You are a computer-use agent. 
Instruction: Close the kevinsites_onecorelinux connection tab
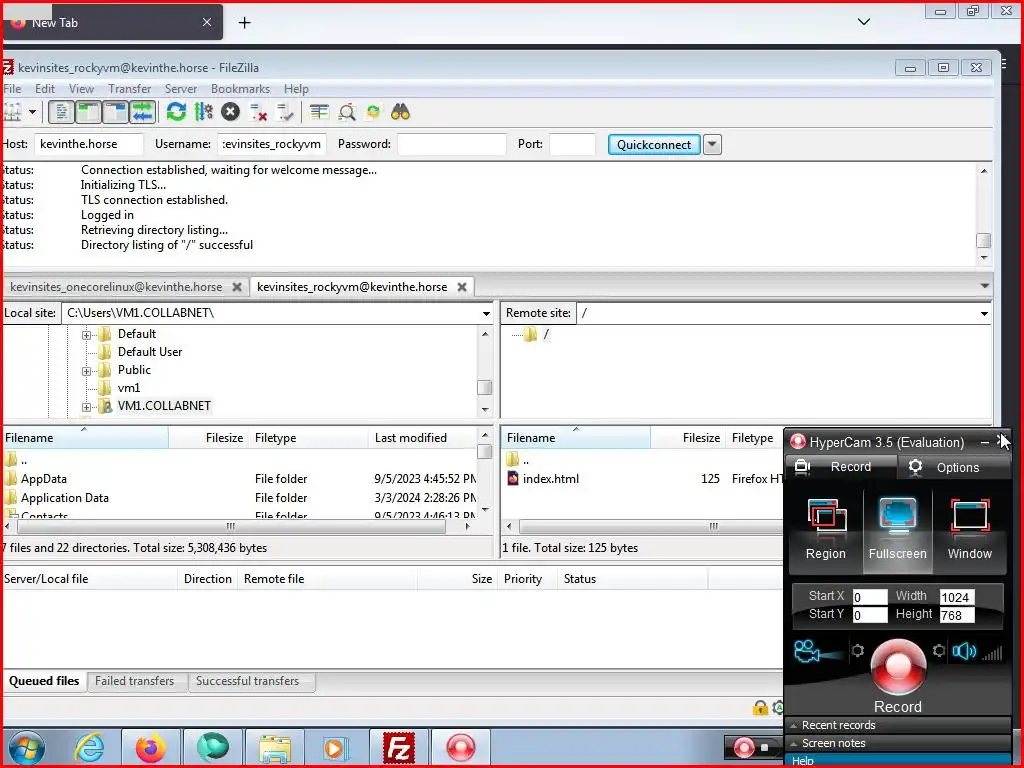[237, 287]
